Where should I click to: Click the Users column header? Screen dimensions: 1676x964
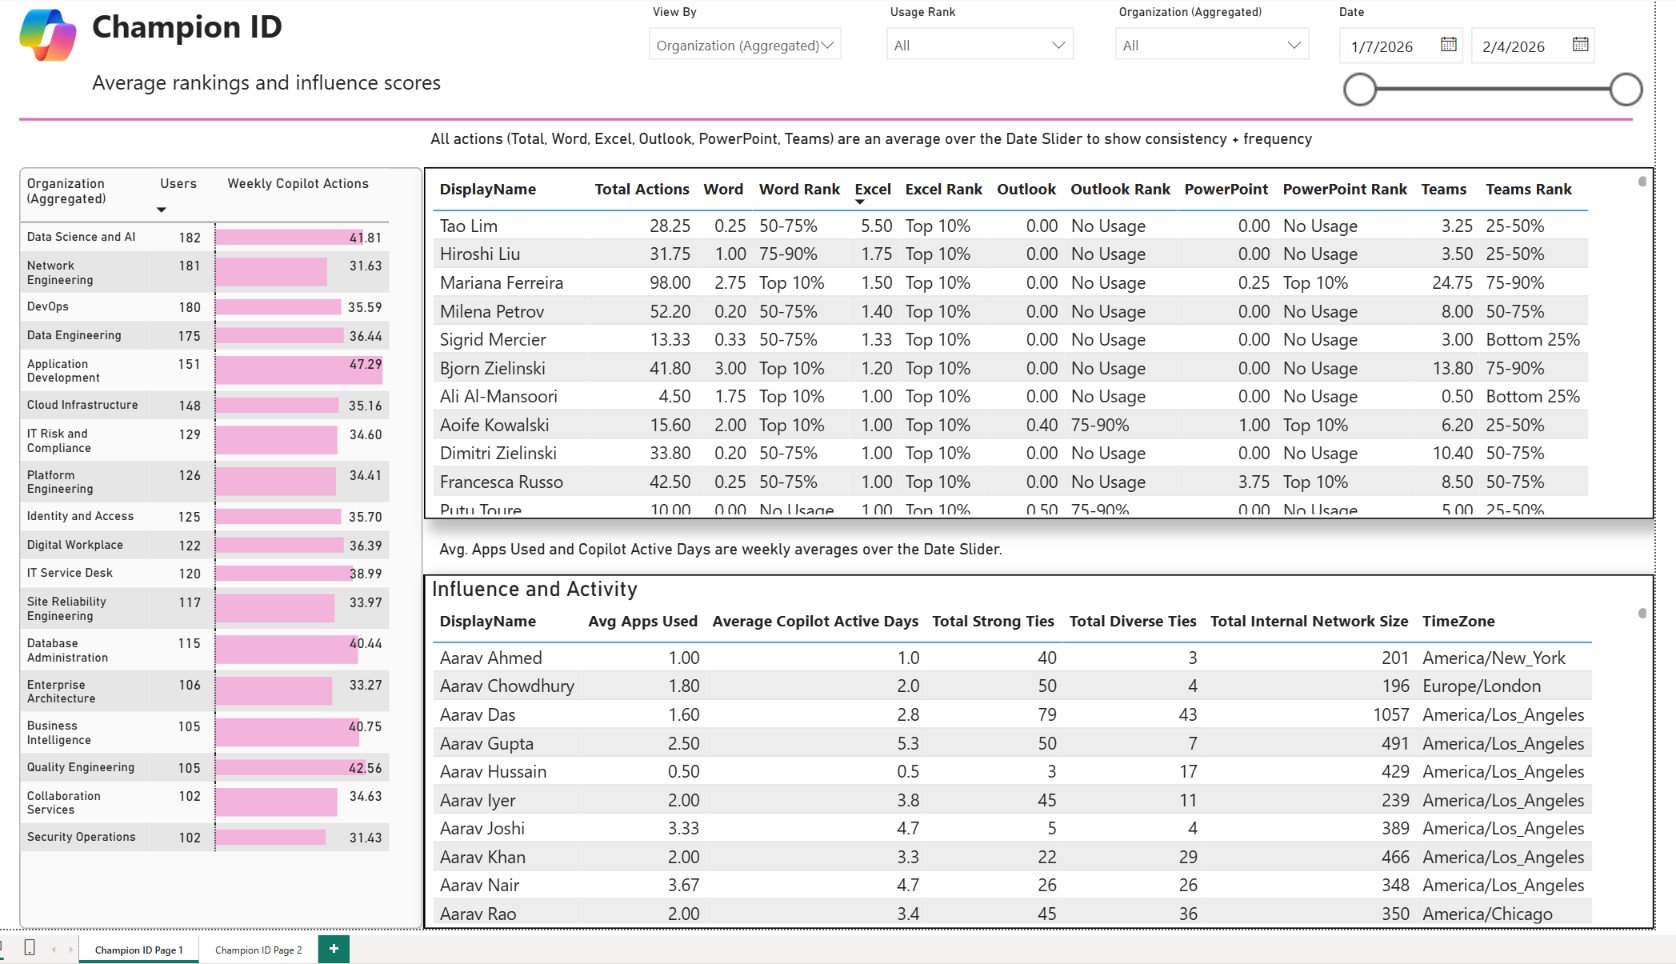[178, 183]
